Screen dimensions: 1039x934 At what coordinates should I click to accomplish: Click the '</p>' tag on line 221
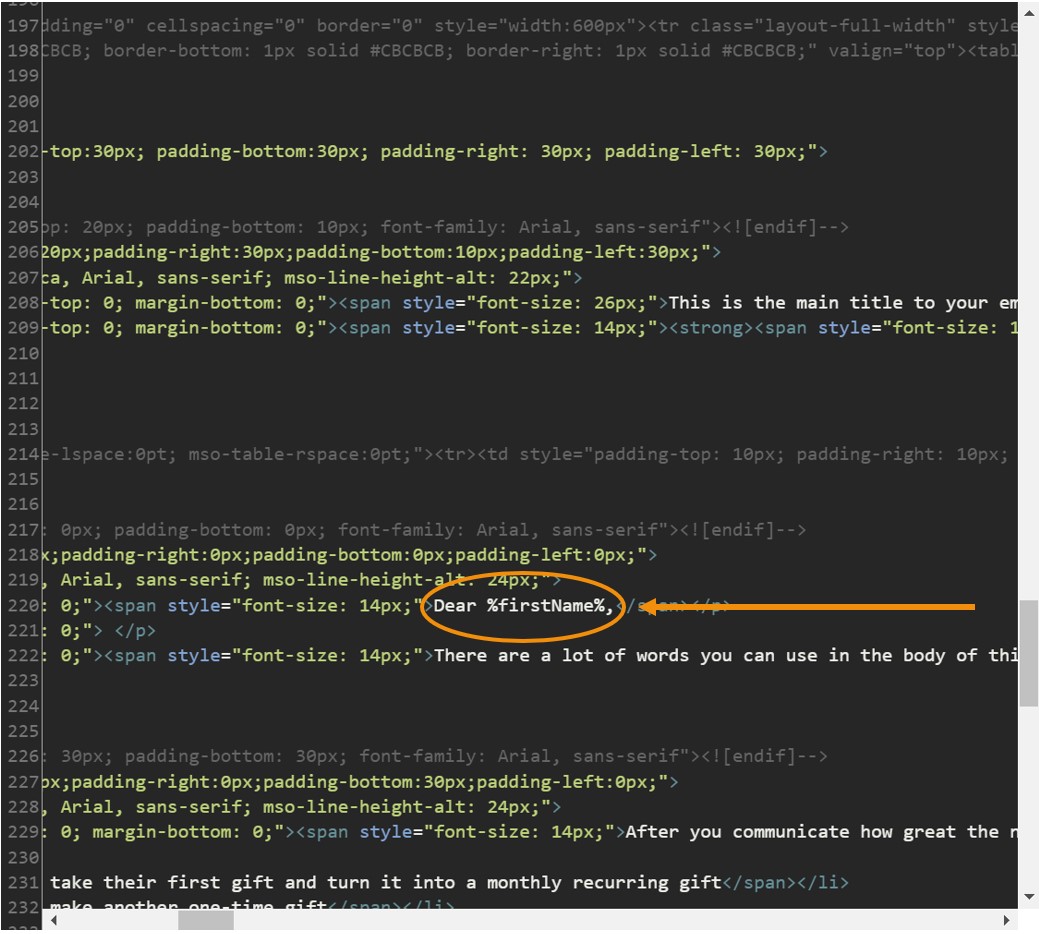(x=135, y=631)
